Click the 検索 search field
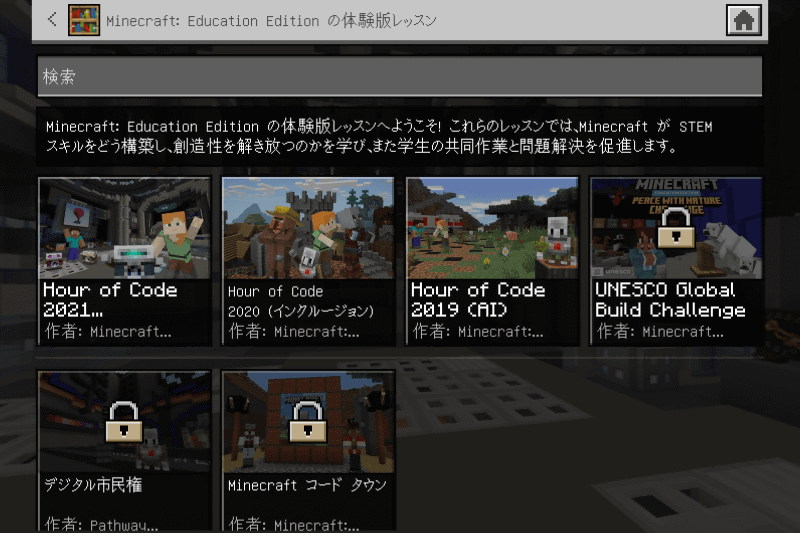This screenshot has width=800, height=533. pos(399,77)
